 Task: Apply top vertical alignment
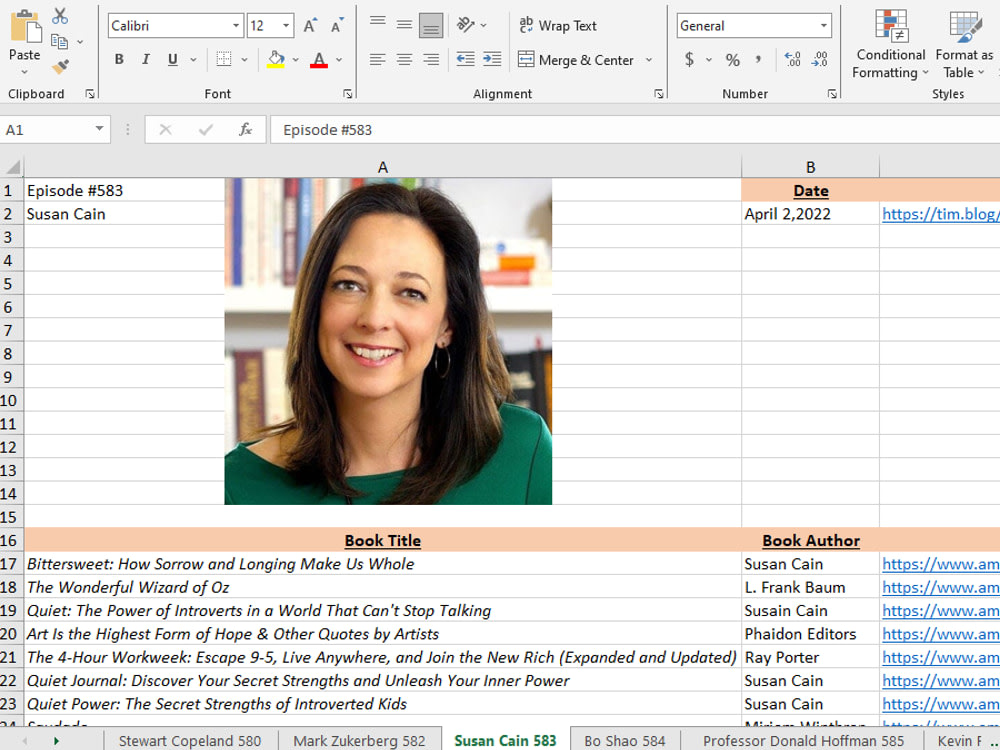click(378, 25)
